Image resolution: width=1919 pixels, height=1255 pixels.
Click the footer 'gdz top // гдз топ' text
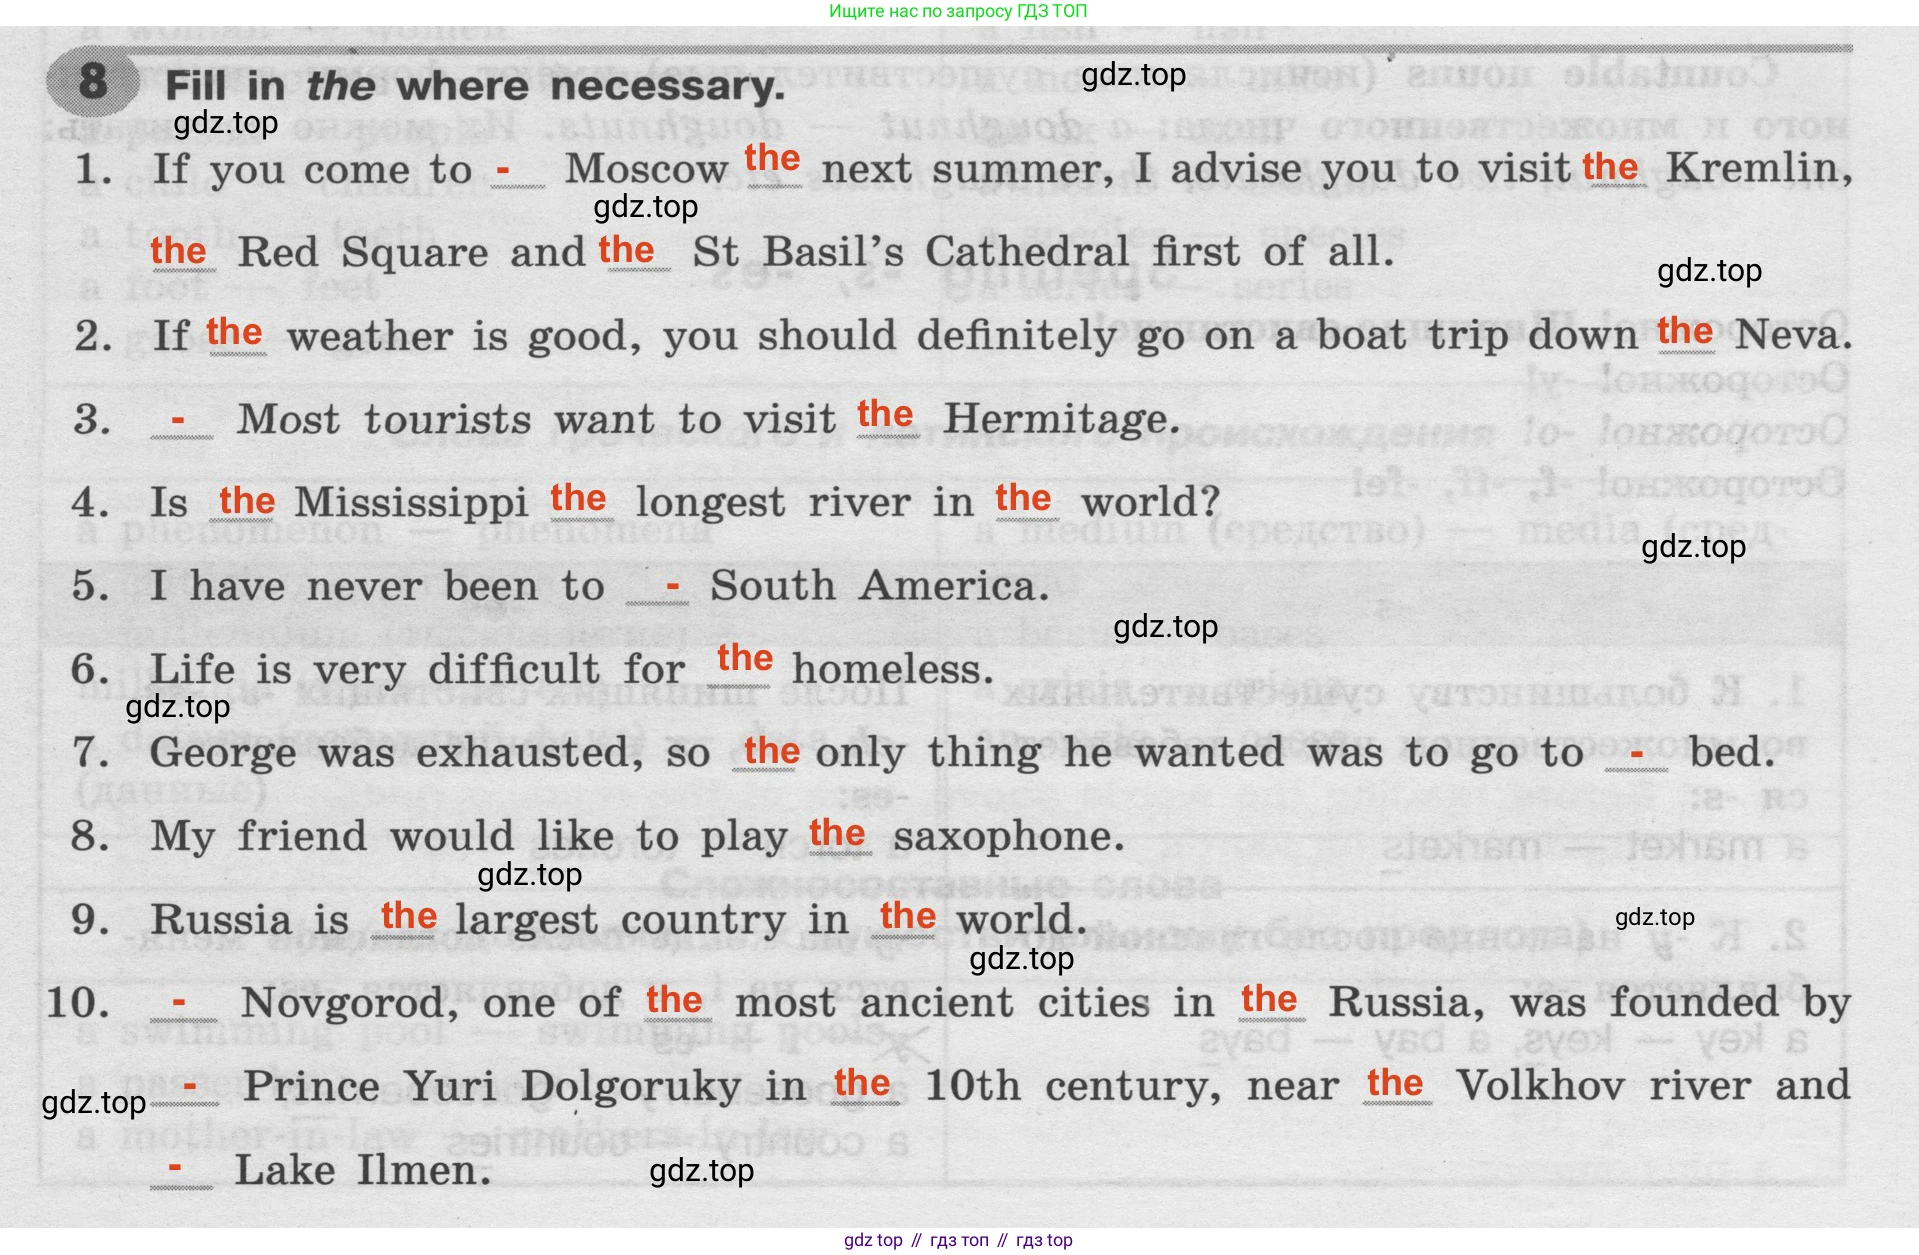point(957,1240)
